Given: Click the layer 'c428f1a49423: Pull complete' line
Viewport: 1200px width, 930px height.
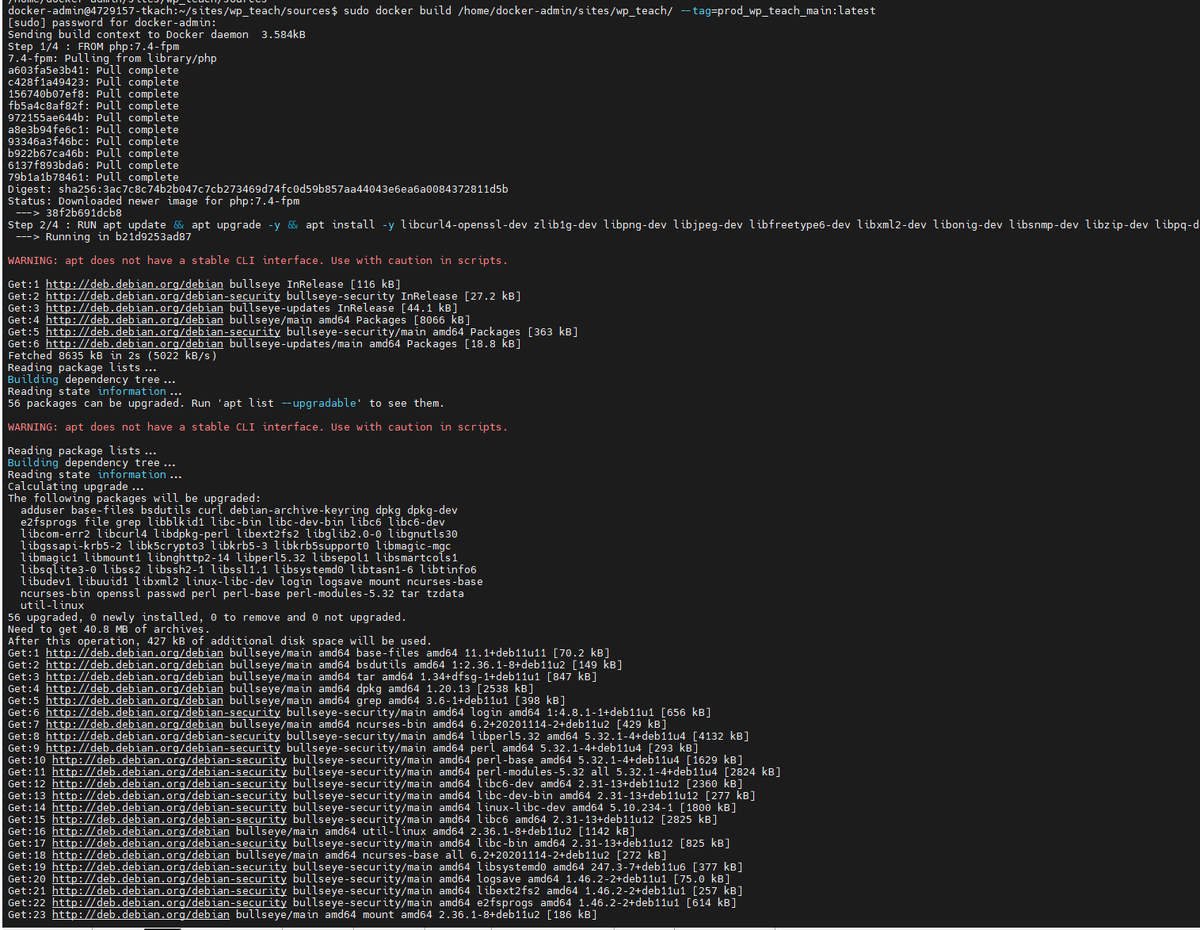Looking at the screenshot, I should click(93, 82).
